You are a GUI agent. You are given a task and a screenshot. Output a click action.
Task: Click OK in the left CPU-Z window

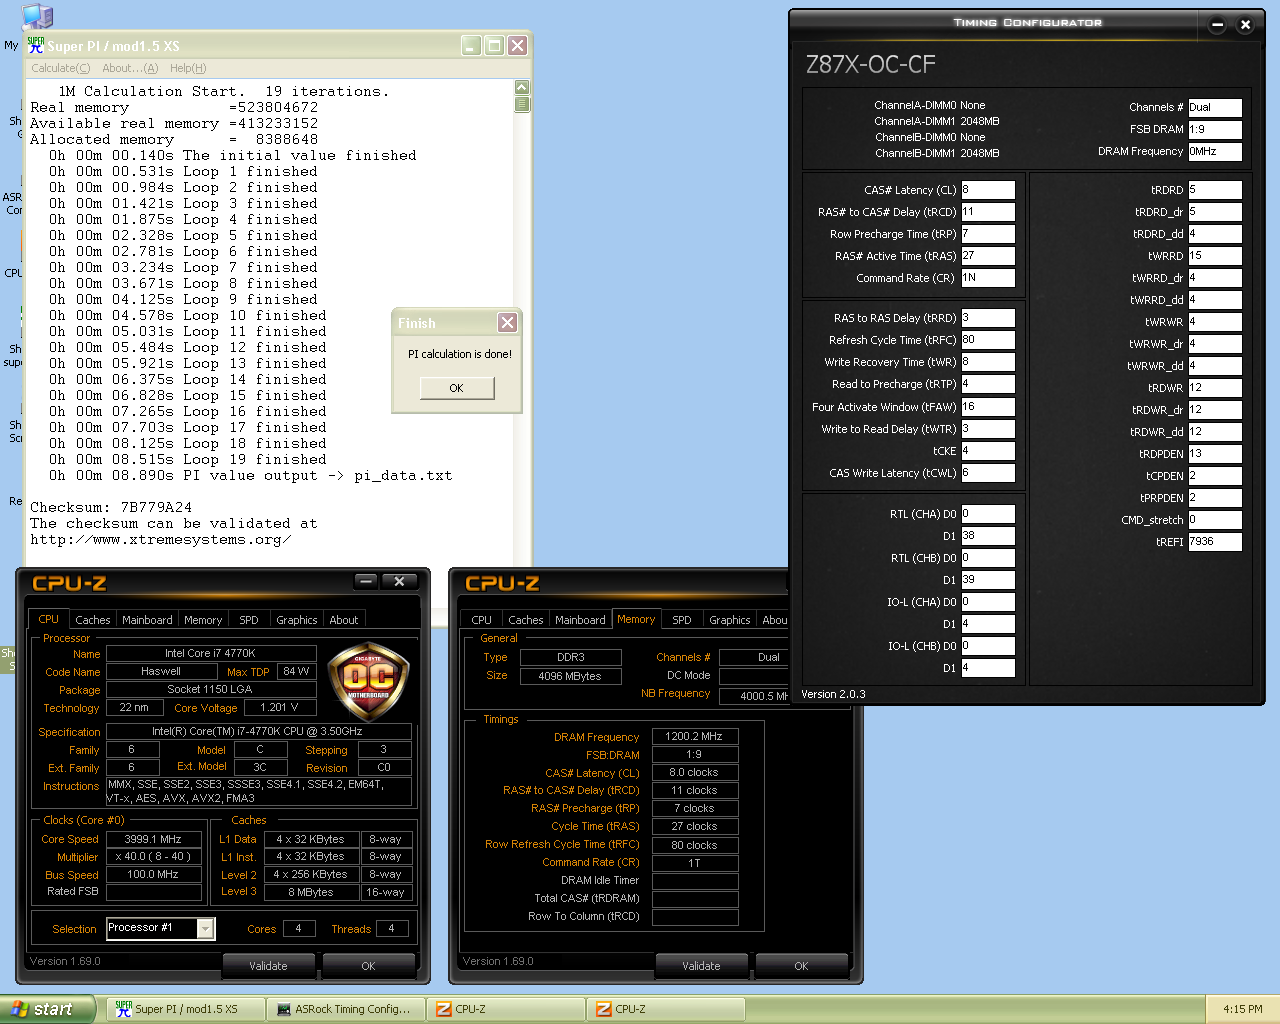pyautogui.click(x=368, y=966)
